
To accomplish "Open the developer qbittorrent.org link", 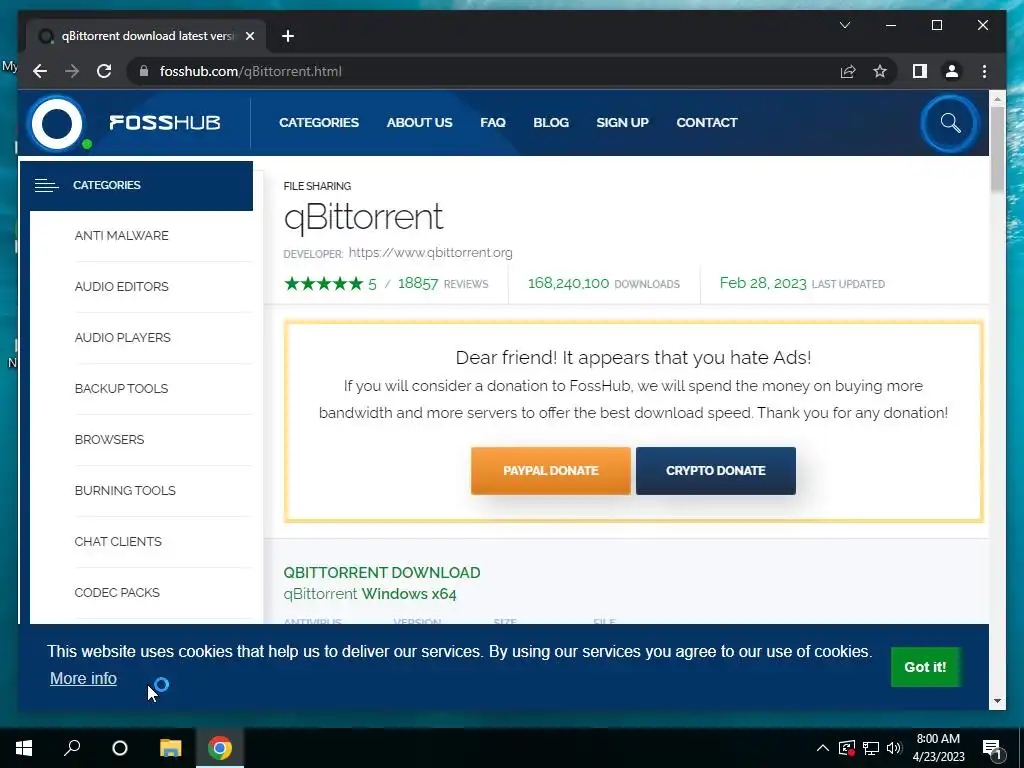I will [430, 253].
